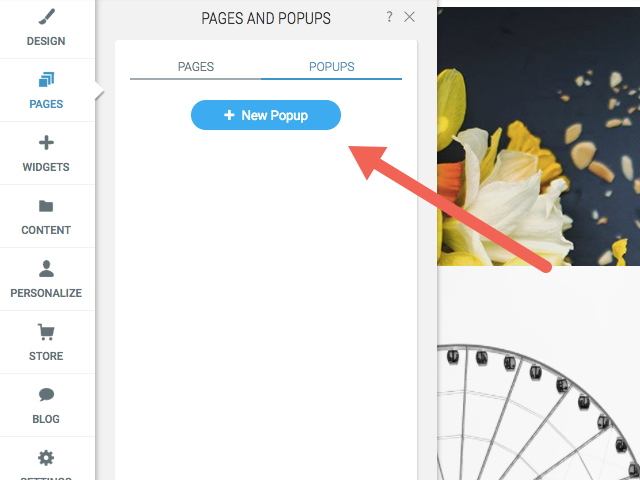
Task: Click the WIDGETS text label in sidebar
Action: pos(46,167)
